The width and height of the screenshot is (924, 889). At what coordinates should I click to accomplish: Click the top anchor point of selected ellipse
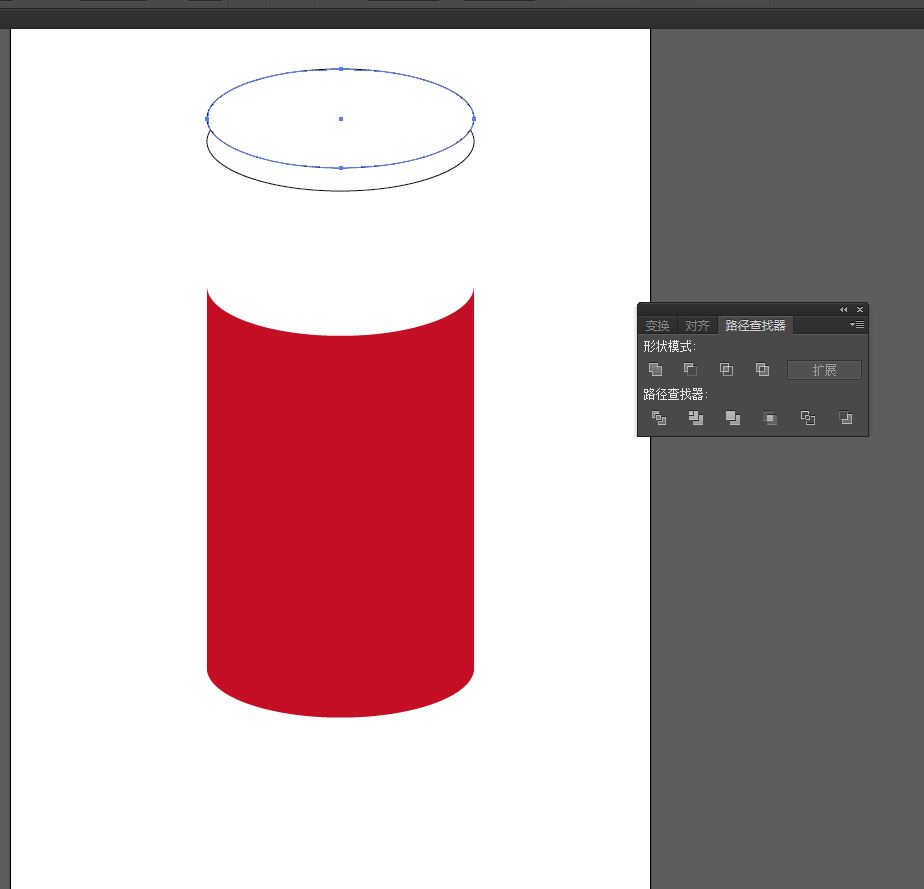[341, 69]
